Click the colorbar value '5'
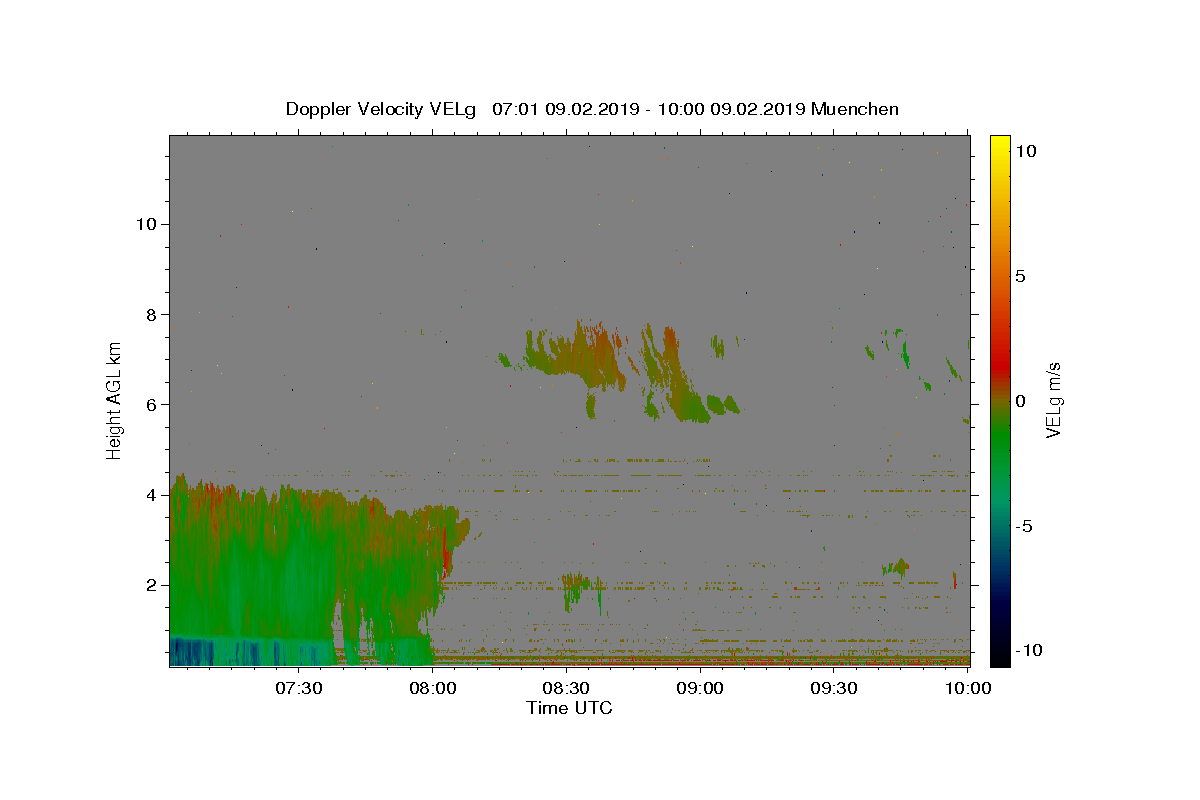The height and width of the screenshot is (800, 1200). [x=1019, y=276]
